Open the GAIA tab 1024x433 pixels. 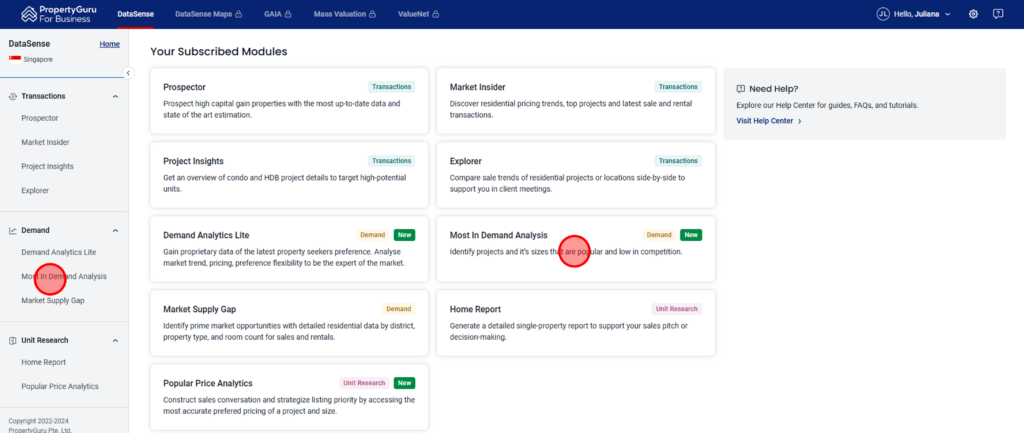click(278, 14)
